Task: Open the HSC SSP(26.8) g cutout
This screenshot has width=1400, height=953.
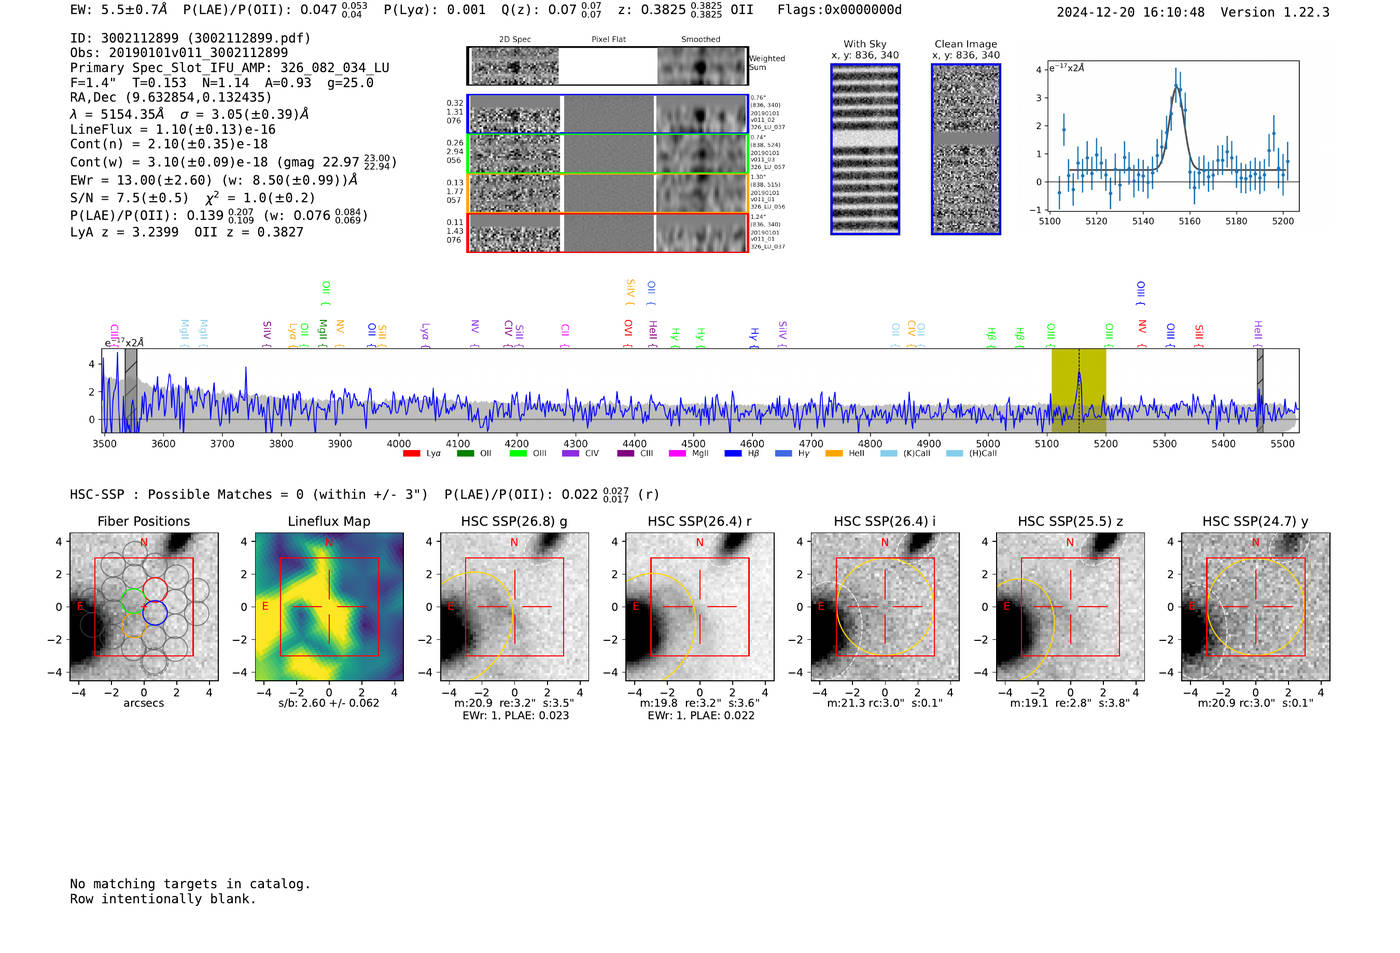Action: pyautogui.click(x=514, y=607)
